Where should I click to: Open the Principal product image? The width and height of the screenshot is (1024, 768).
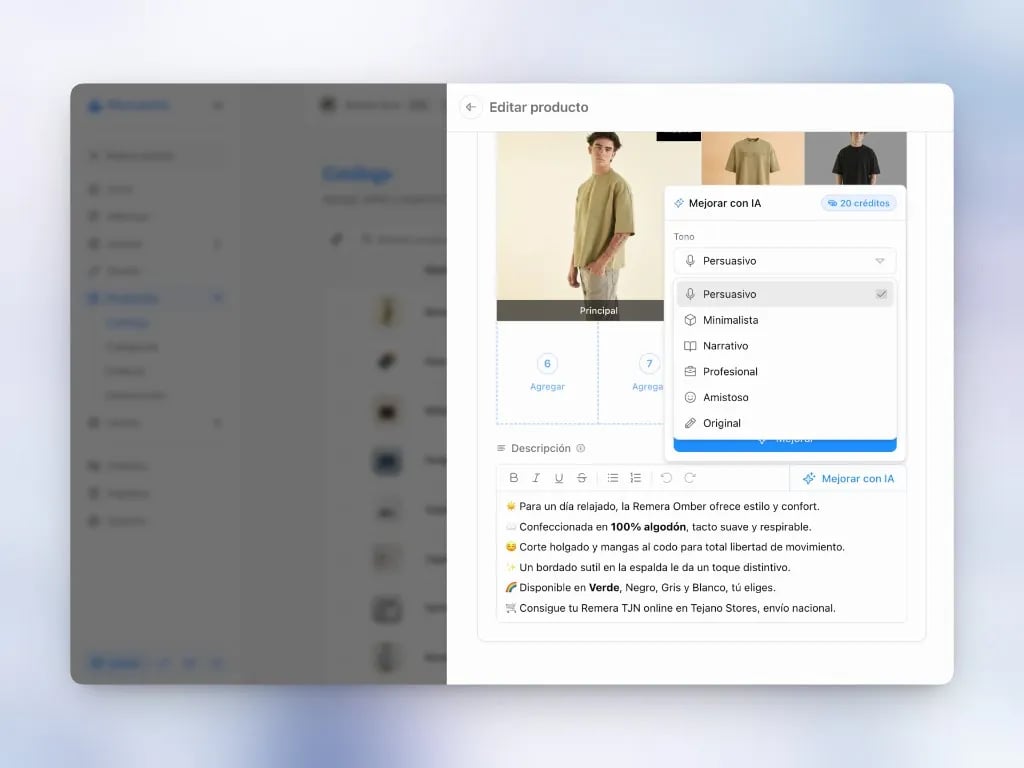tap(580, 226)
